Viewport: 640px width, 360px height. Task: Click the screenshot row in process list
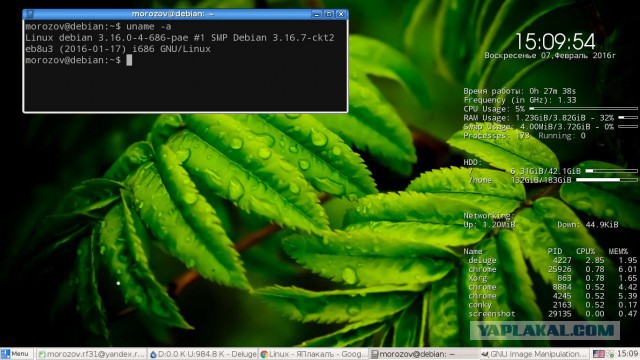(x=552, y=314)
